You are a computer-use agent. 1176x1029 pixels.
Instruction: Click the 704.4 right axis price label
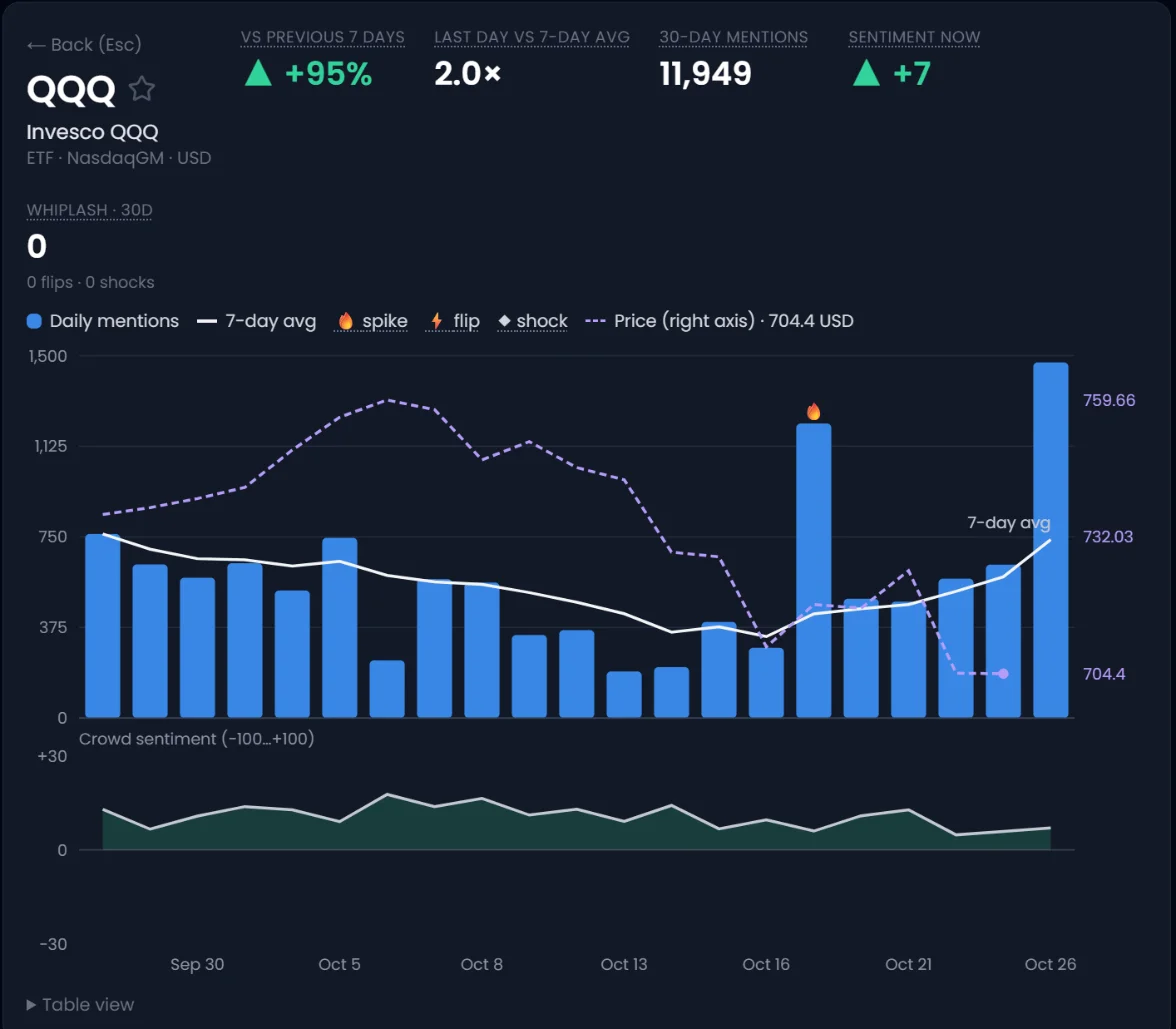point(1104,674)
